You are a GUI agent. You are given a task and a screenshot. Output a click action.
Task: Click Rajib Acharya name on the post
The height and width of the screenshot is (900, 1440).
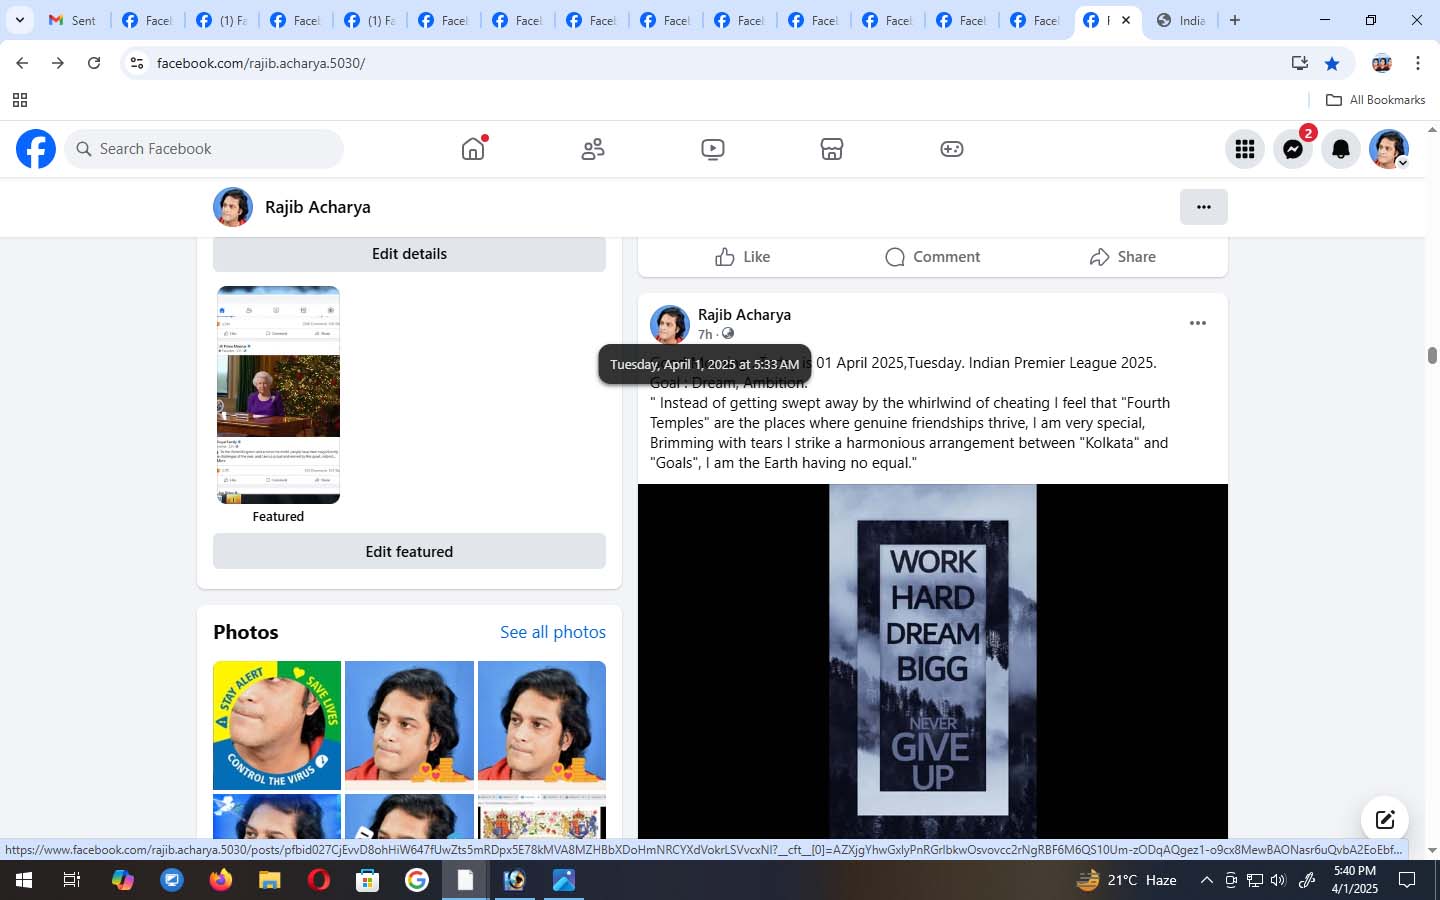[744, 314]
